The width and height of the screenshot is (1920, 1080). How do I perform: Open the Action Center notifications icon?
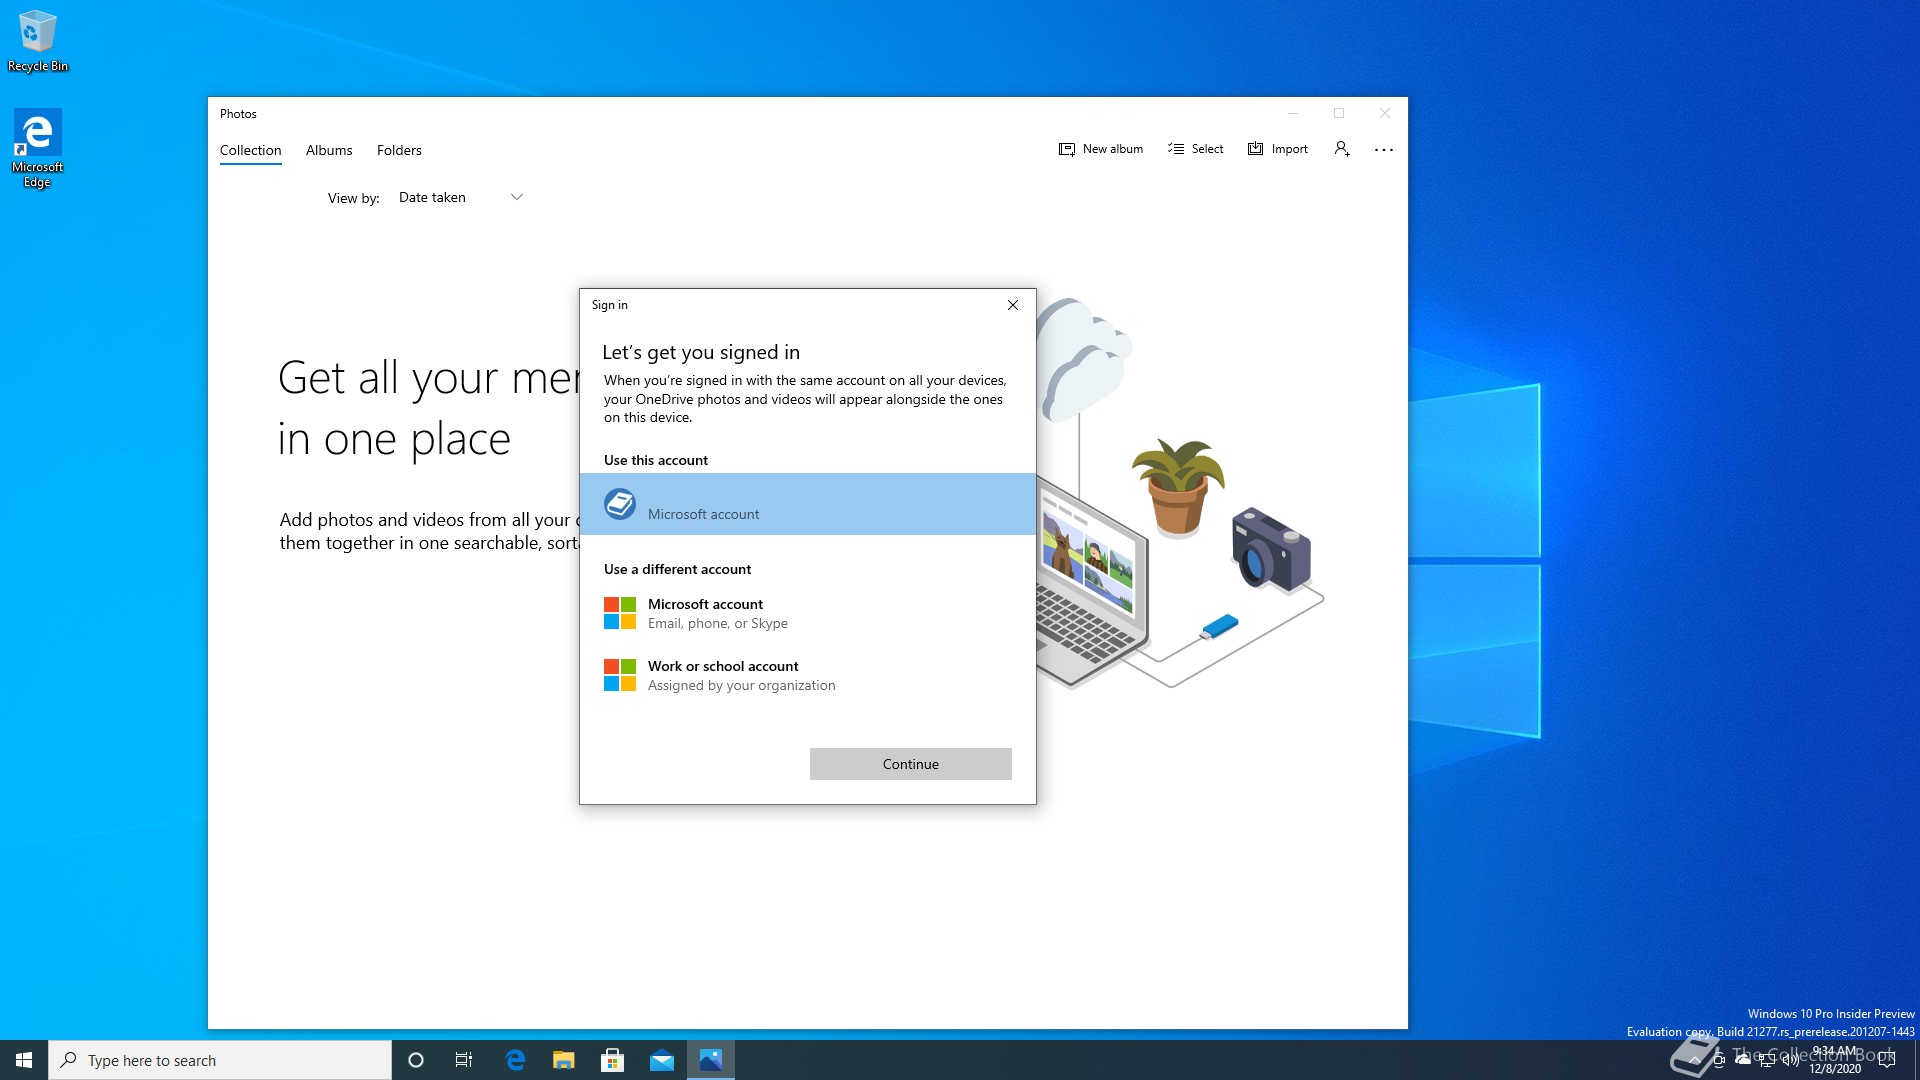click(1887, 1060)
